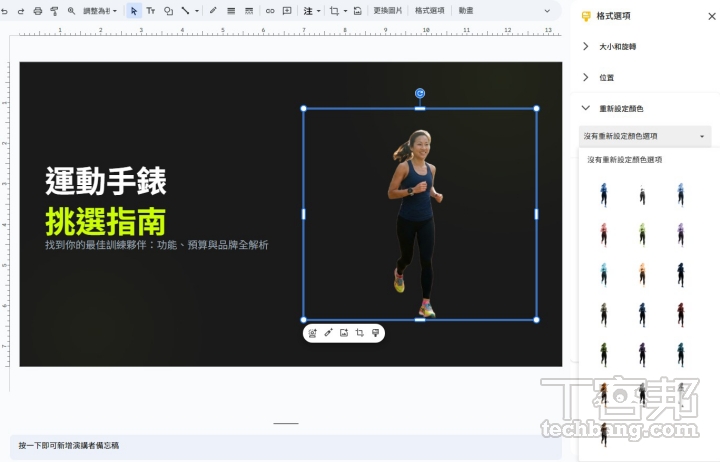Click the replace image icon in floating toolbar

(344, 333)
